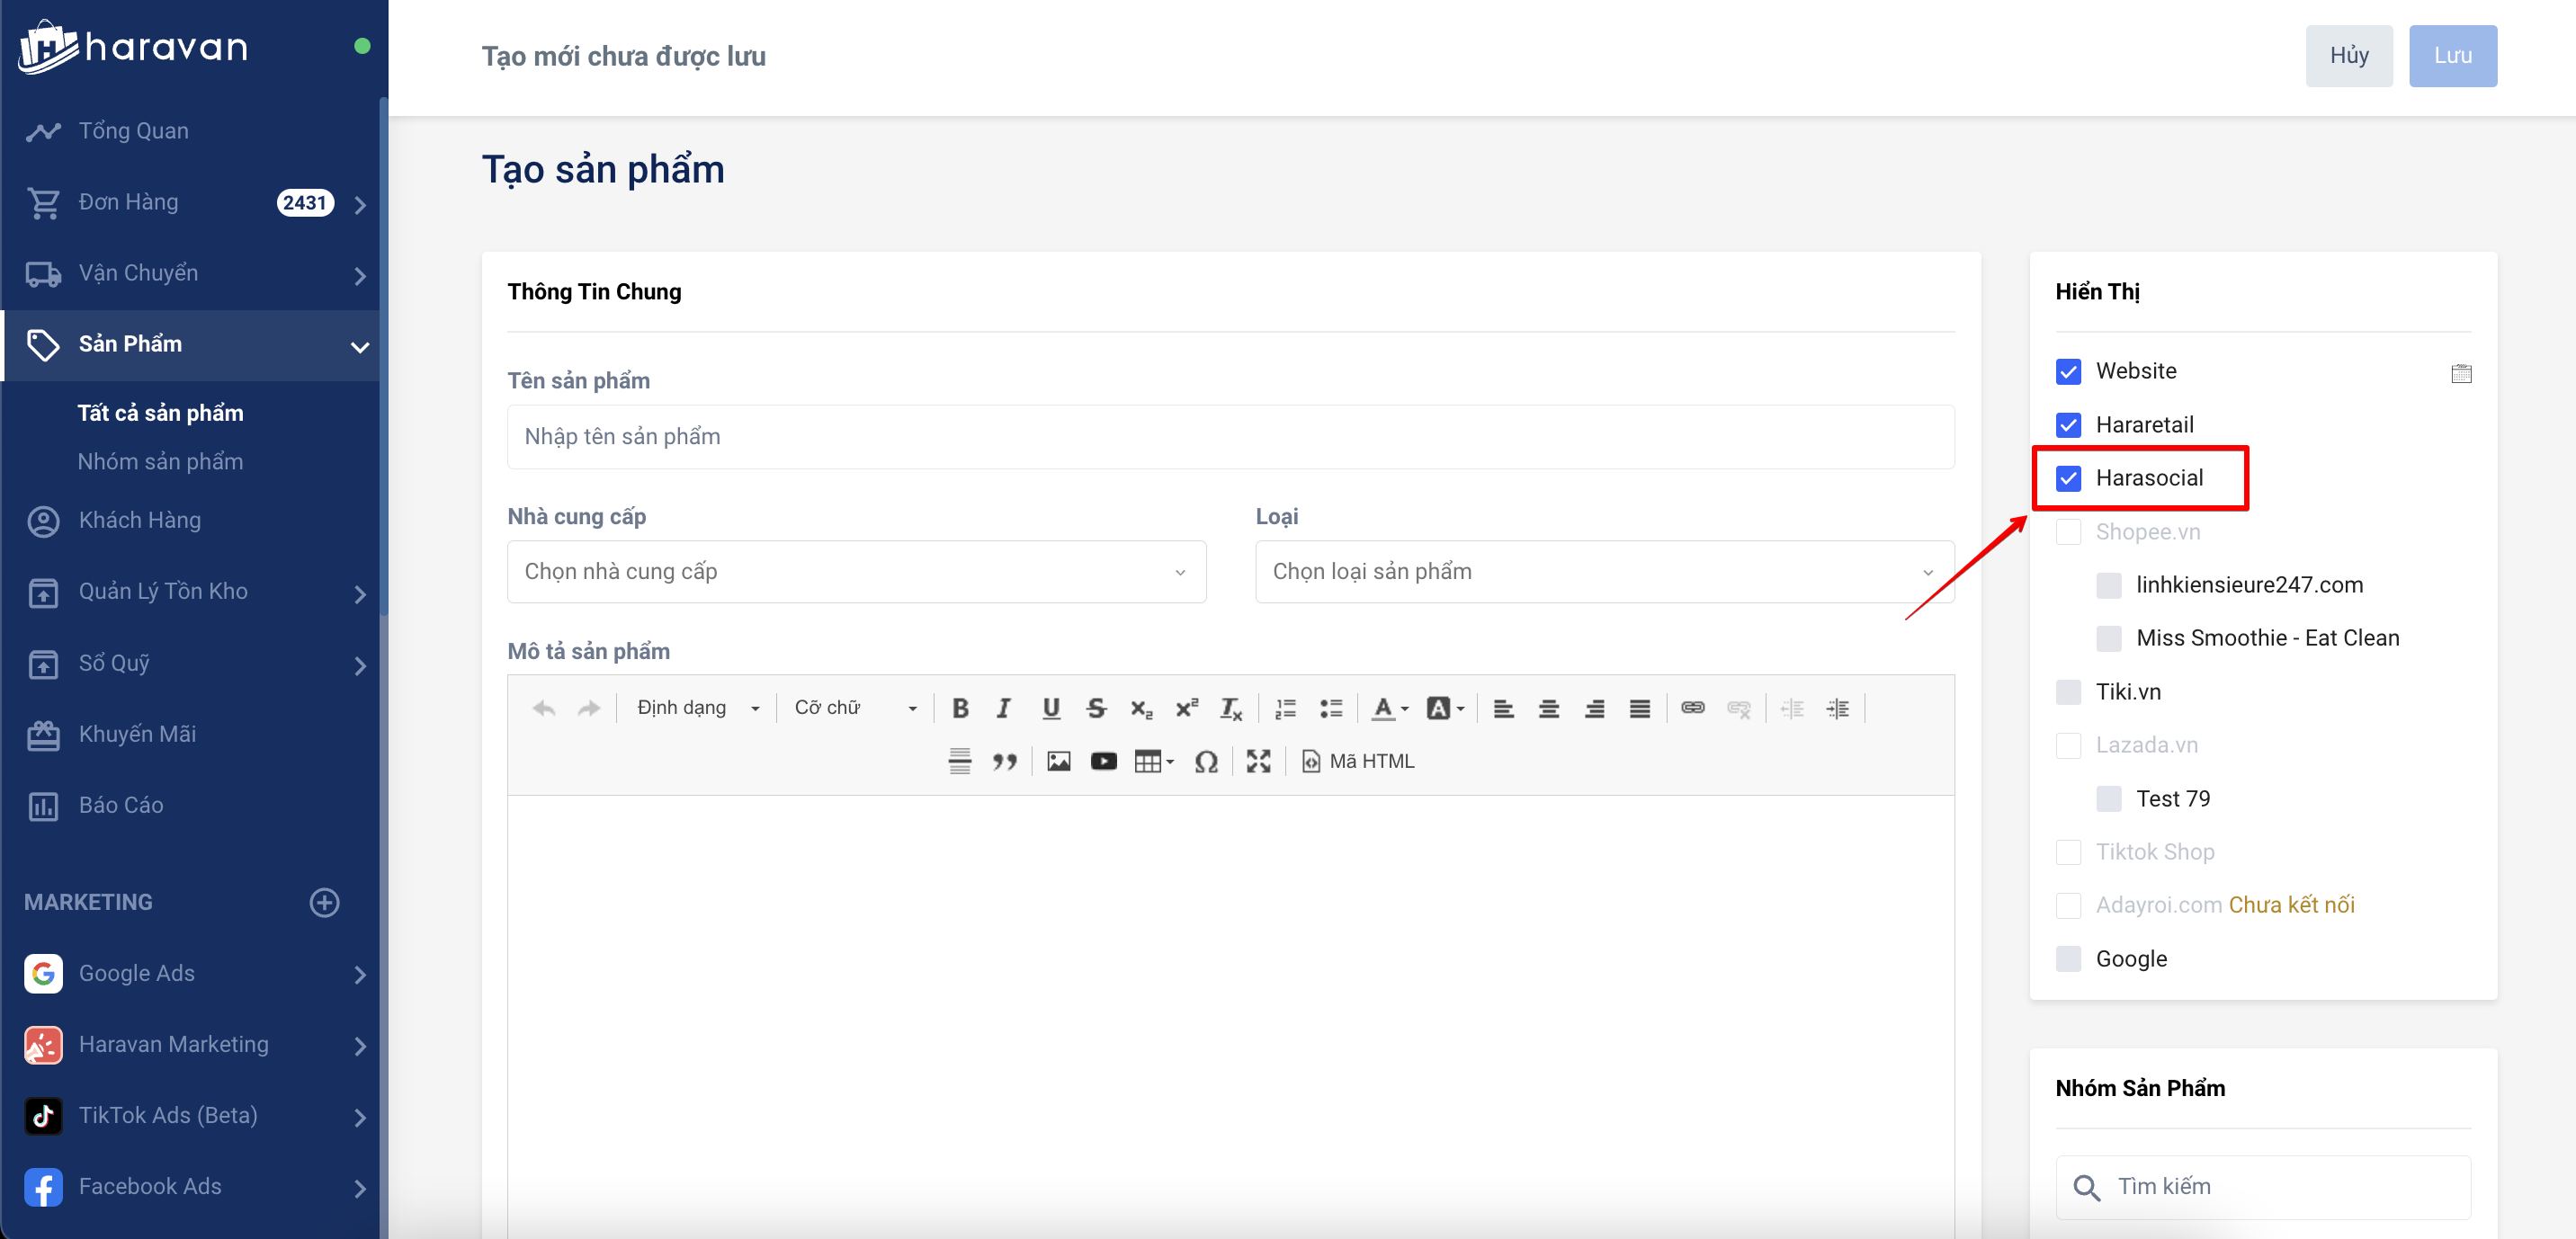Click the Hủy cancel button
The image size is (2576, 1239).
pyautogui.click(x=2348, y=56)
